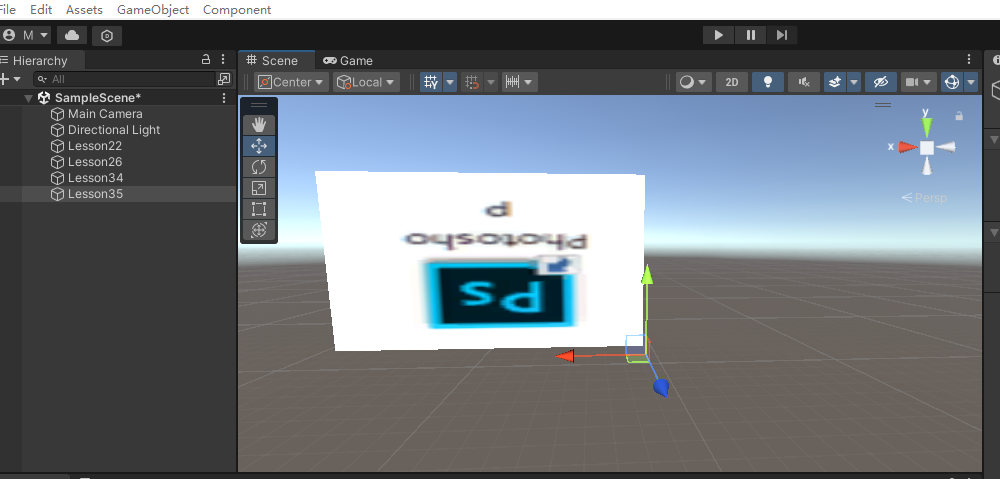Screen dimensions: 1000x479
Task: Click the Play button
Action: click(719, 35)
